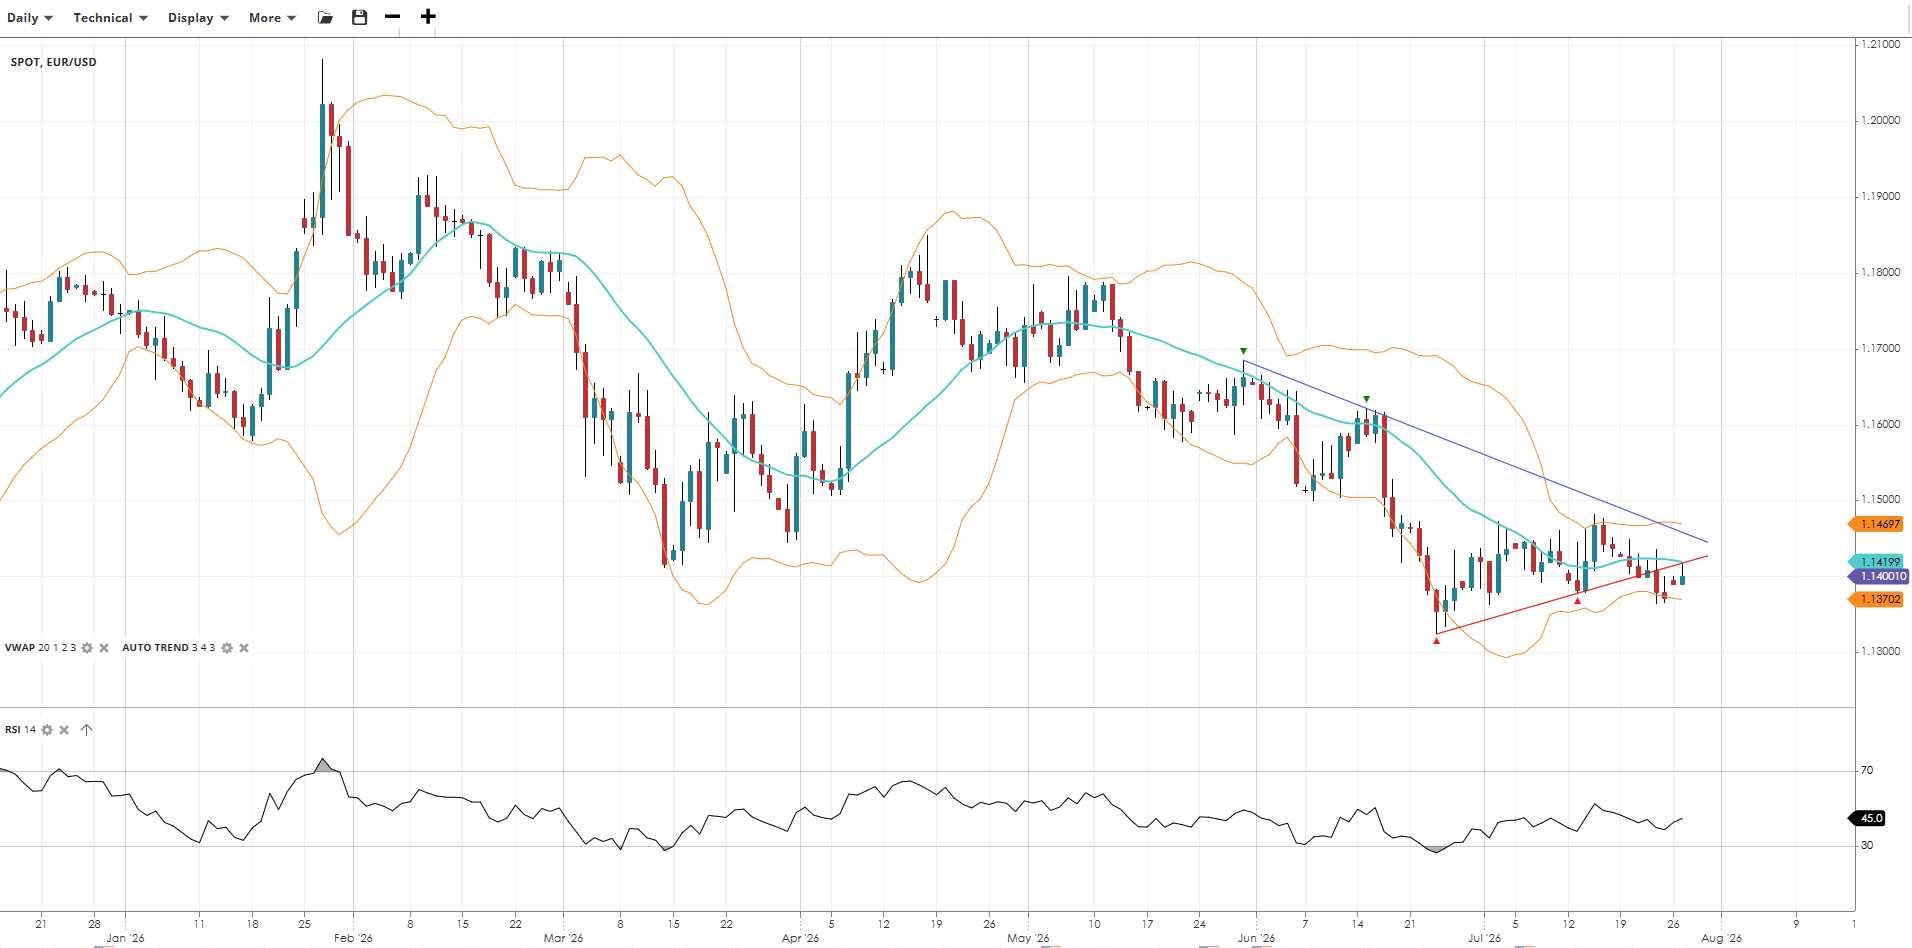Click the SPOT, EUR/USD title
The image size is (1912, 948).
click(x=54, y=62)
